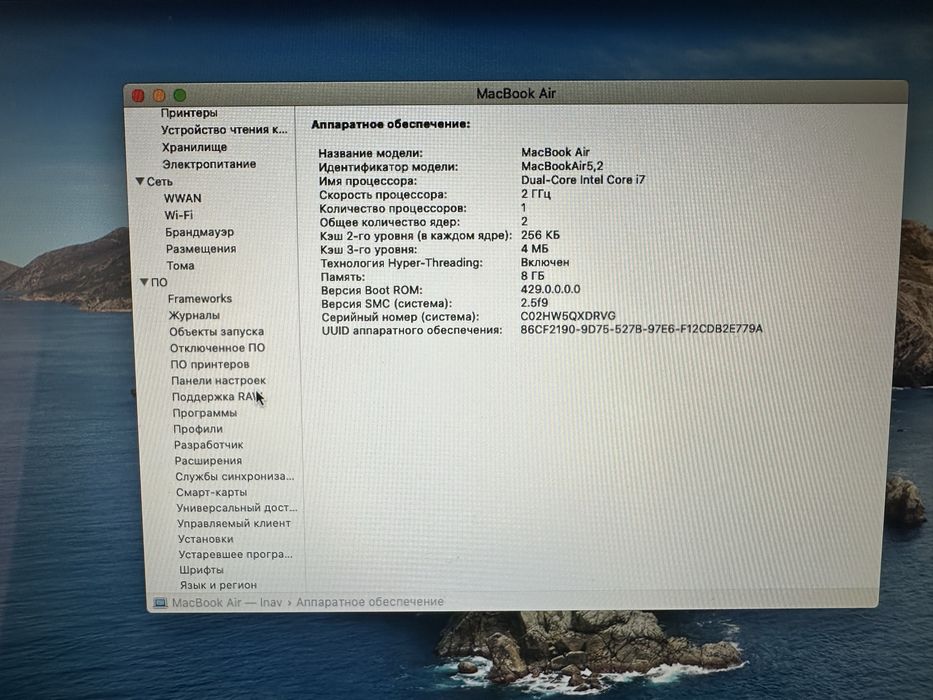Click Аппаратное обеспечение path bar segment
The image size is (933, 700).
(370, 602)
